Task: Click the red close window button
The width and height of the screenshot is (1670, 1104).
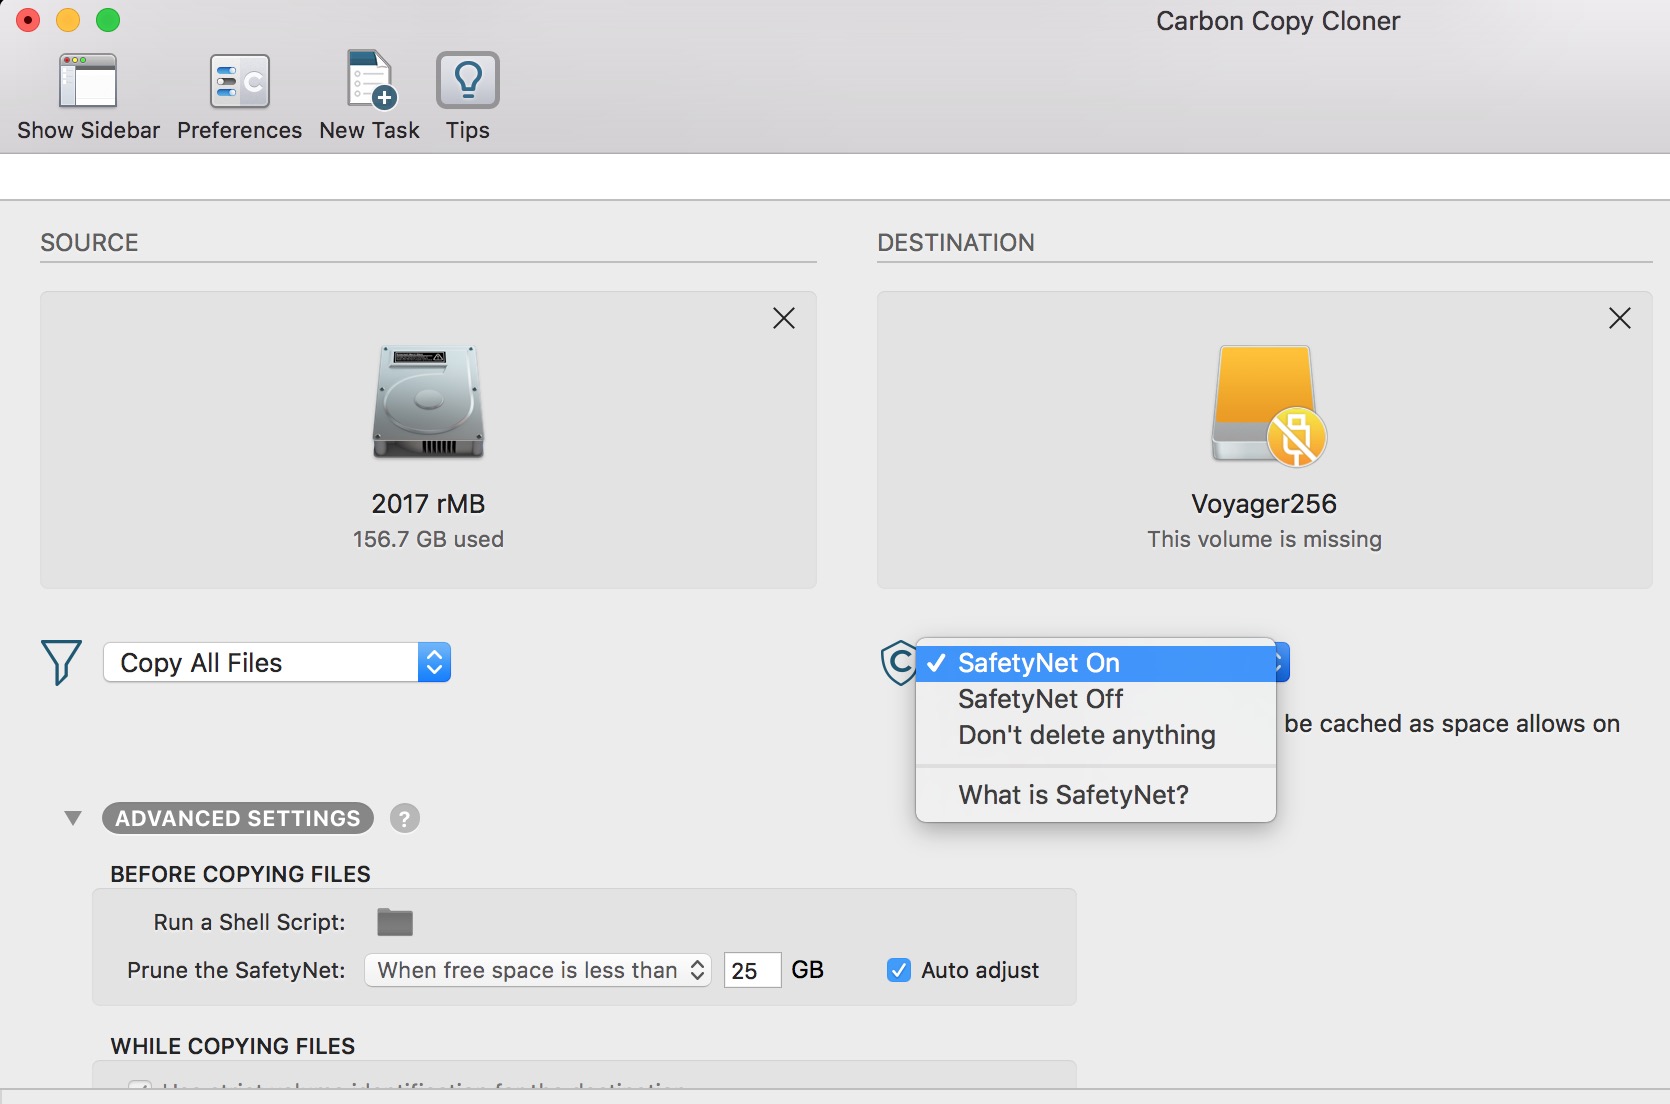Action: pos(28,20)
